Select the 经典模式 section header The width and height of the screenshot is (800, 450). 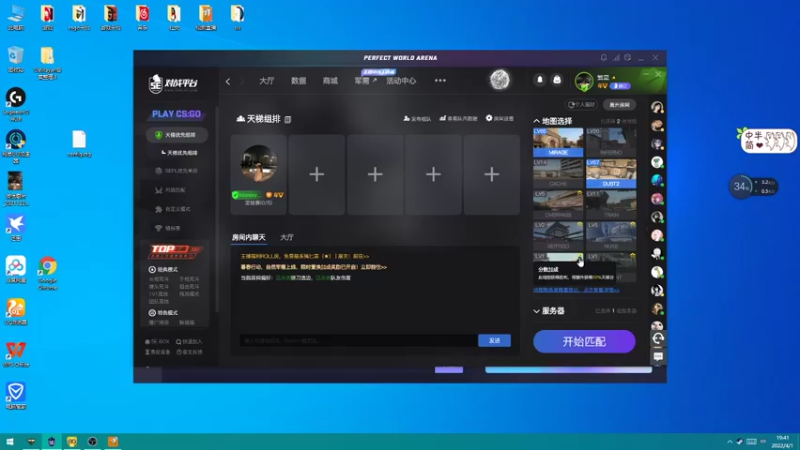pos(163,269)
